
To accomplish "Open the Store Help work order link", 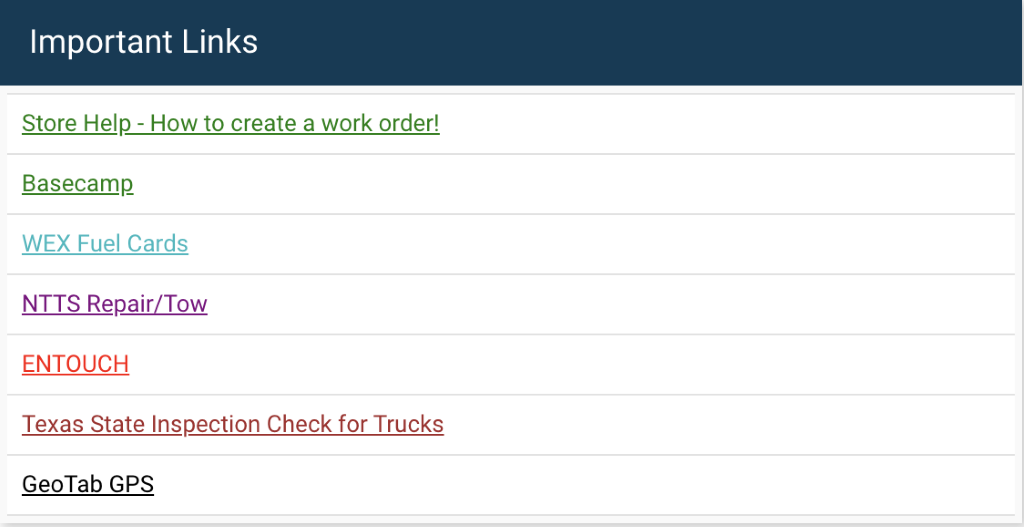I will click(x=230, y=124).
